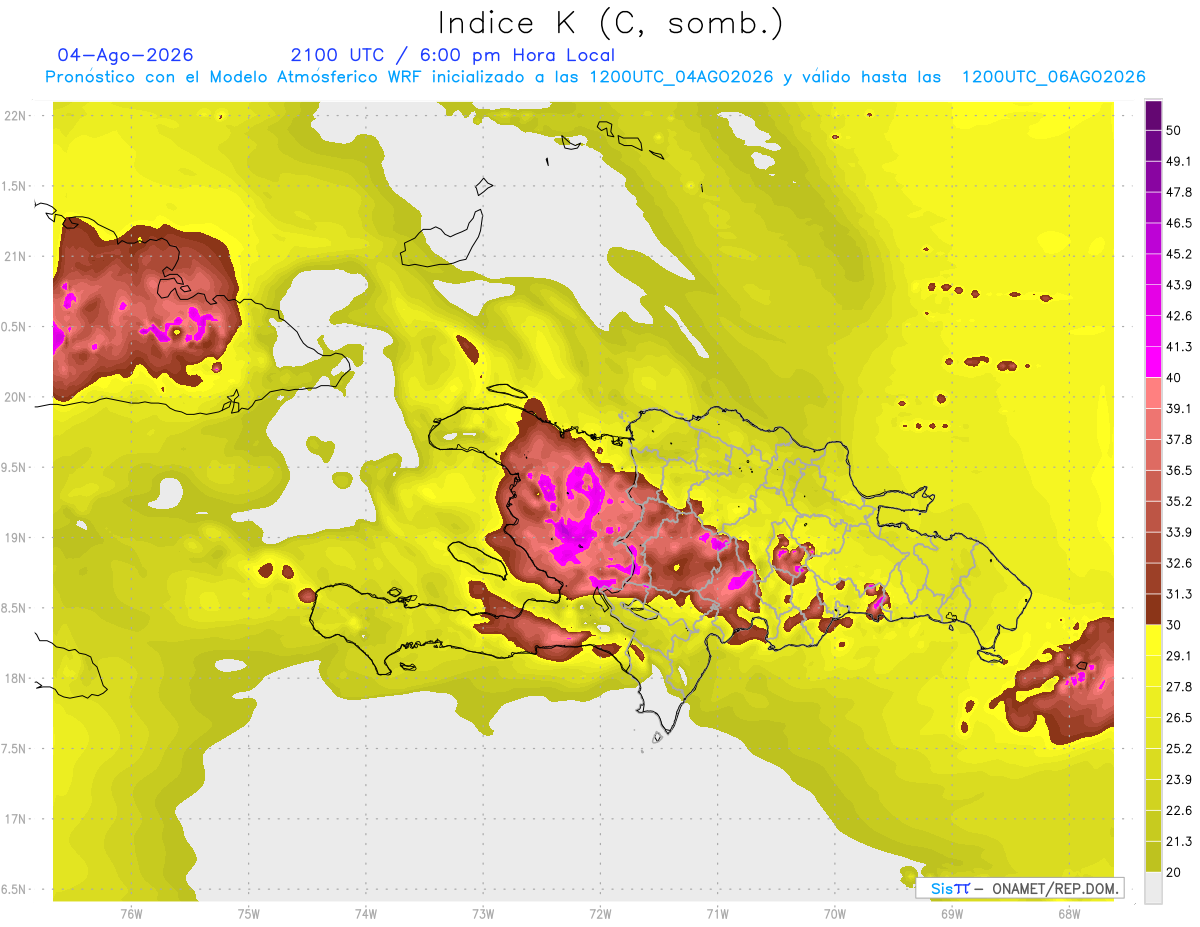Click the latitude axis label "22N"
Image resolution: width=1200 pixels, height=927 pixels.
[x=16, y=116]
